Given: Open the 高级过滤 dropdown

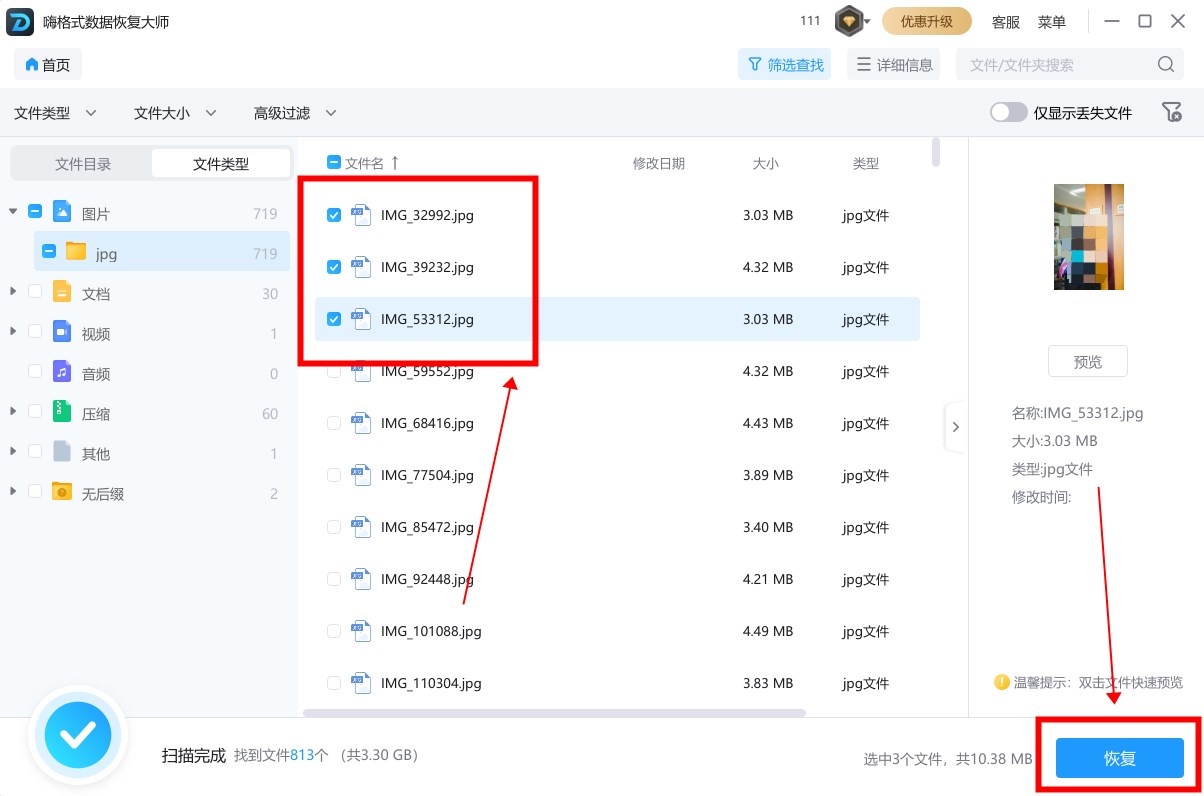Looking at the screenshot, I should coord(295,113).
